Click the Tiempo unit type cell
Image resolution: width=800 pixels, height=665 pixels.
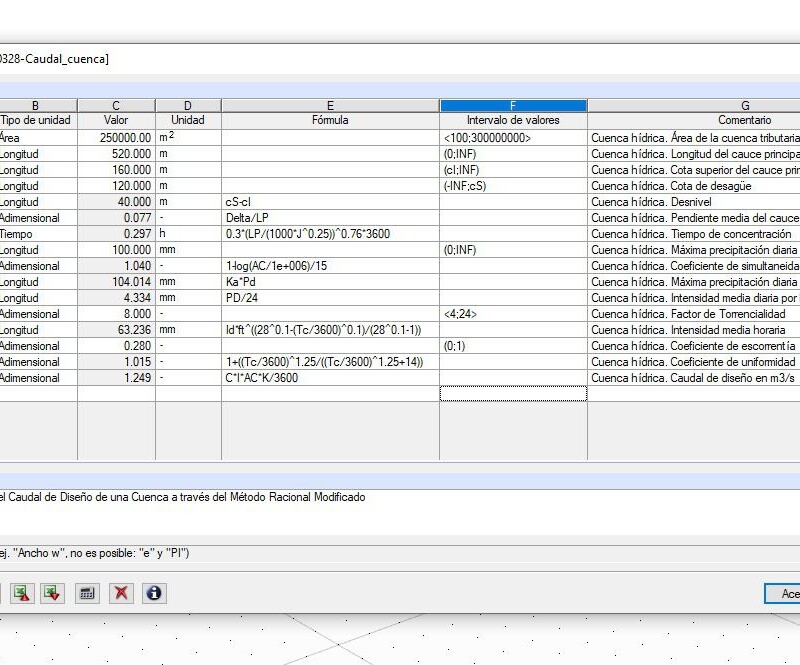[x=38, y=234]
